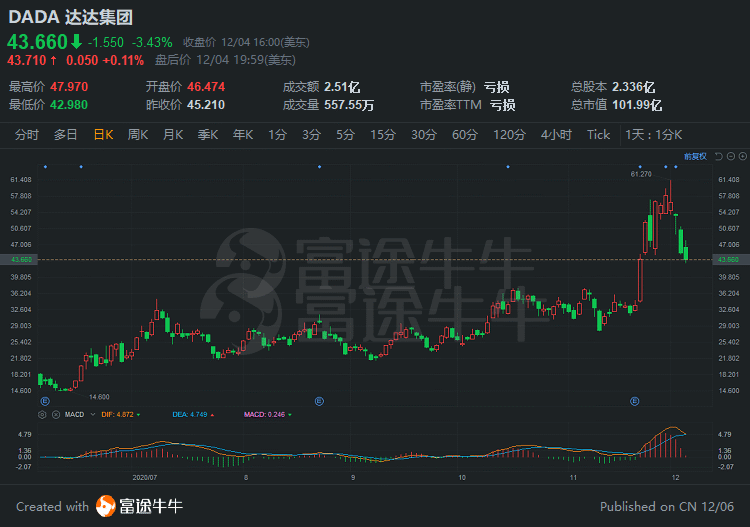The image size is (750, 527).
Task: Click the DEA: 4.749 readout
Action: pos(190,415)
